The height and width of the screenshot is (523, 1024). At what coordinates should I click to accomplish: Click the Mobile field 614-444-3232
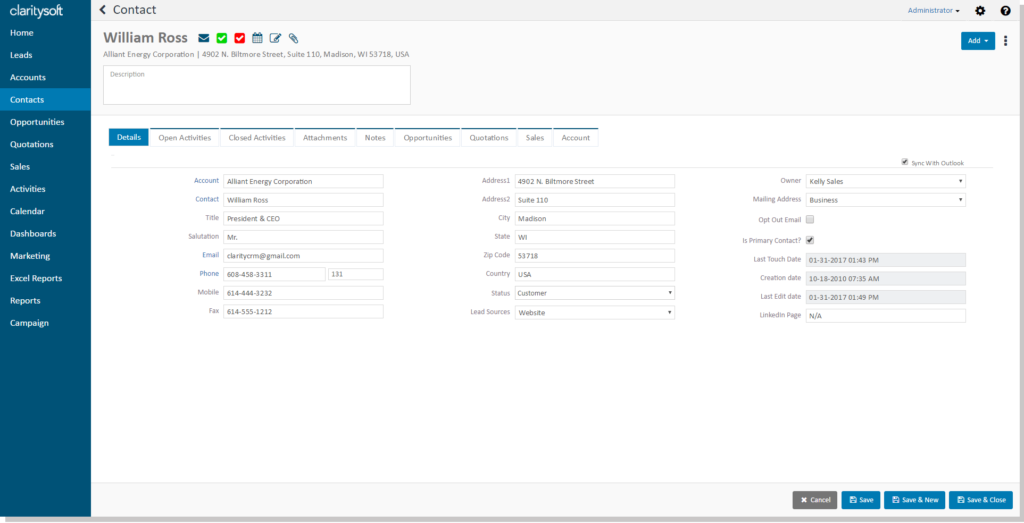click(303, 293)
